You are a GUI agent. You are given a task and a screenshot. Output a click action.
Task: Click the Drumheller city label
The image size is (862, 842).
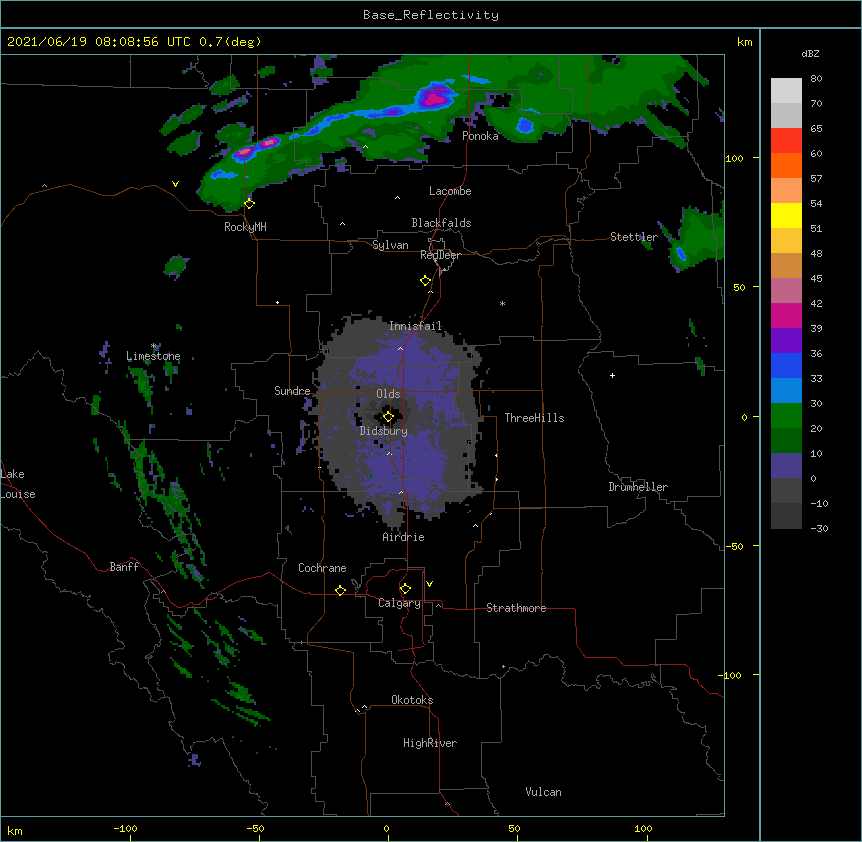point(638,487)
